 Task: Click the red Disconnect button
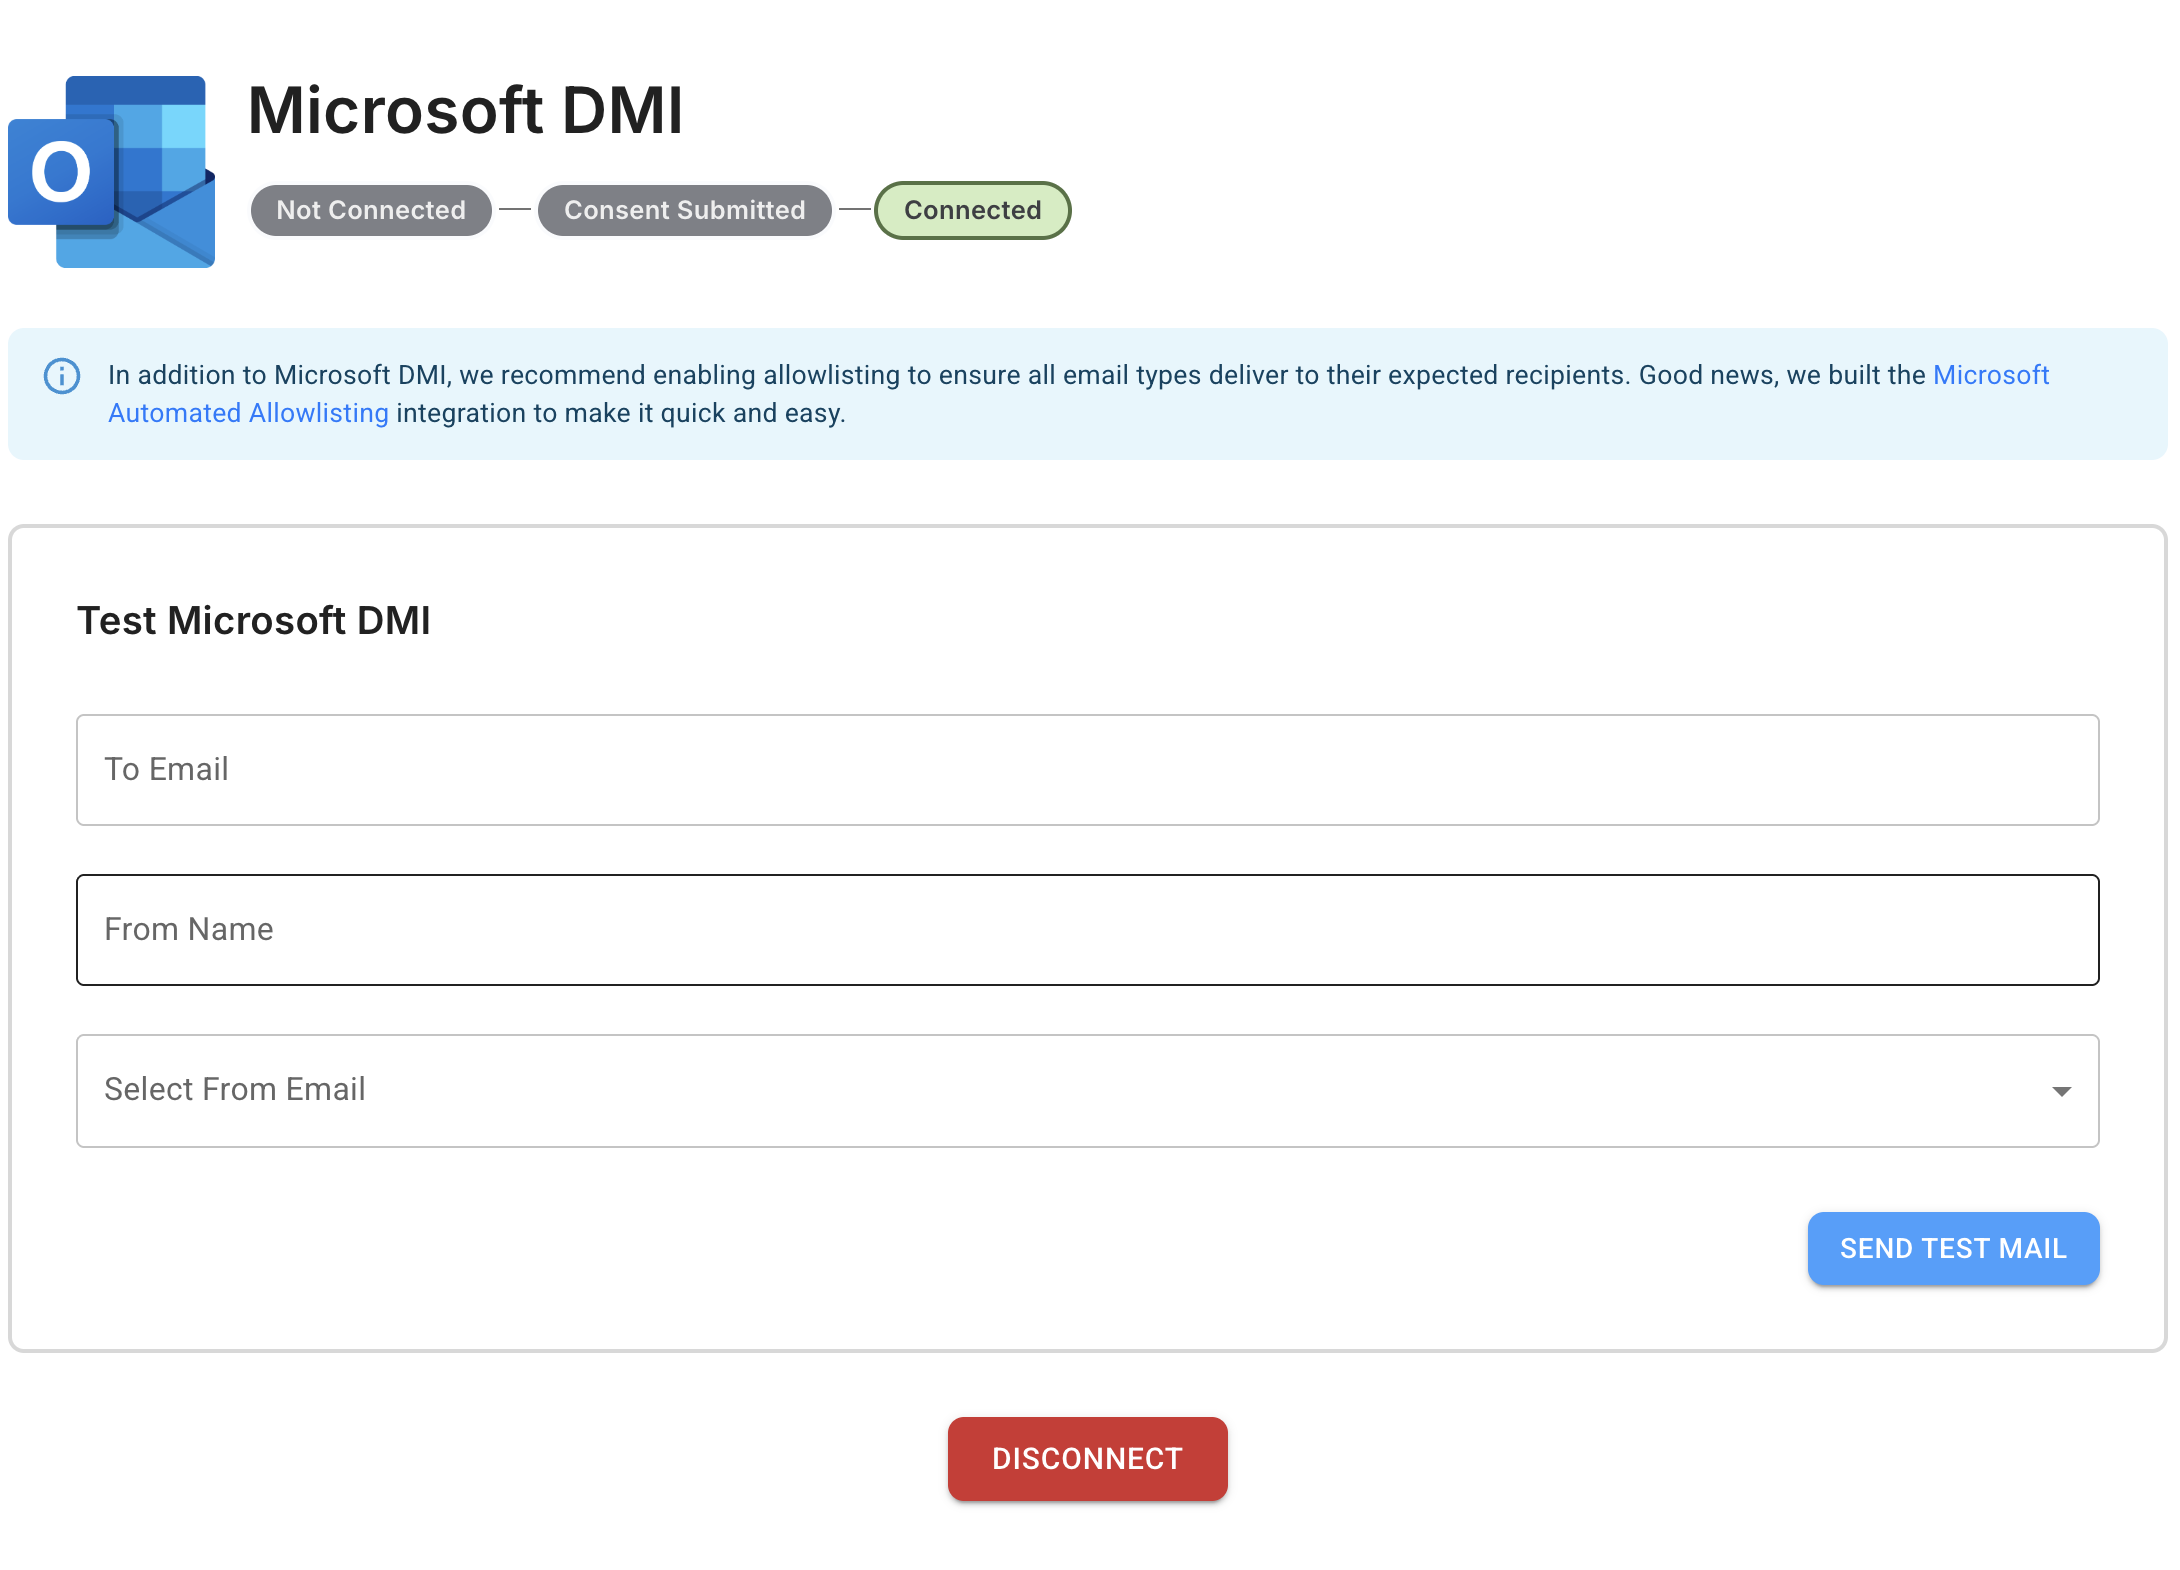(x=1087, y=1459)
